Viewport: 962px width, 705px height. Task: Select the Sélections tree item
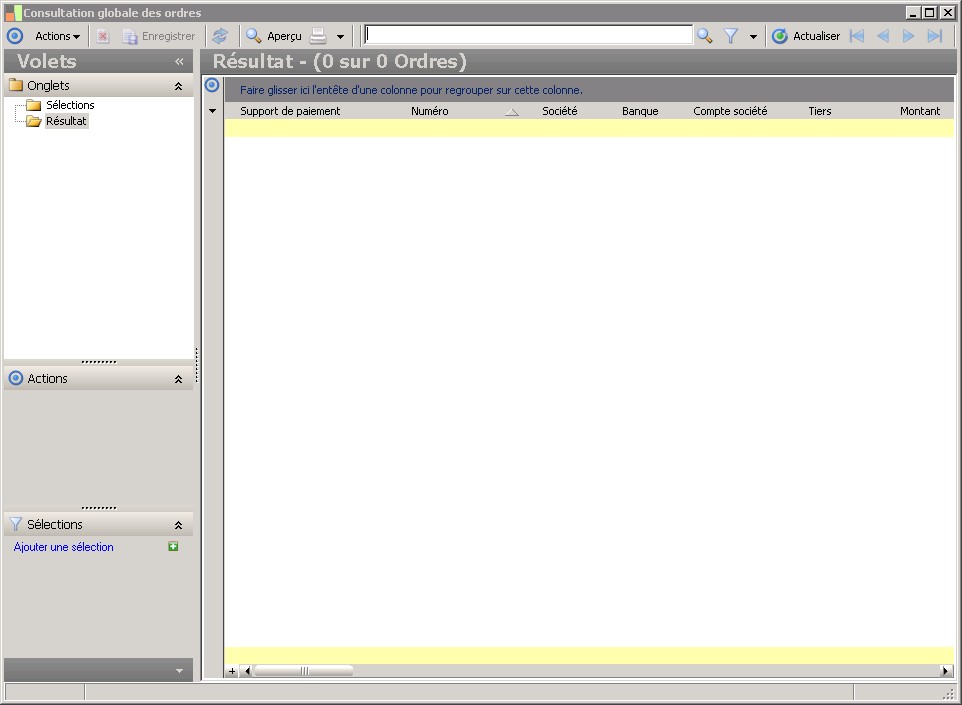[70, 105]
